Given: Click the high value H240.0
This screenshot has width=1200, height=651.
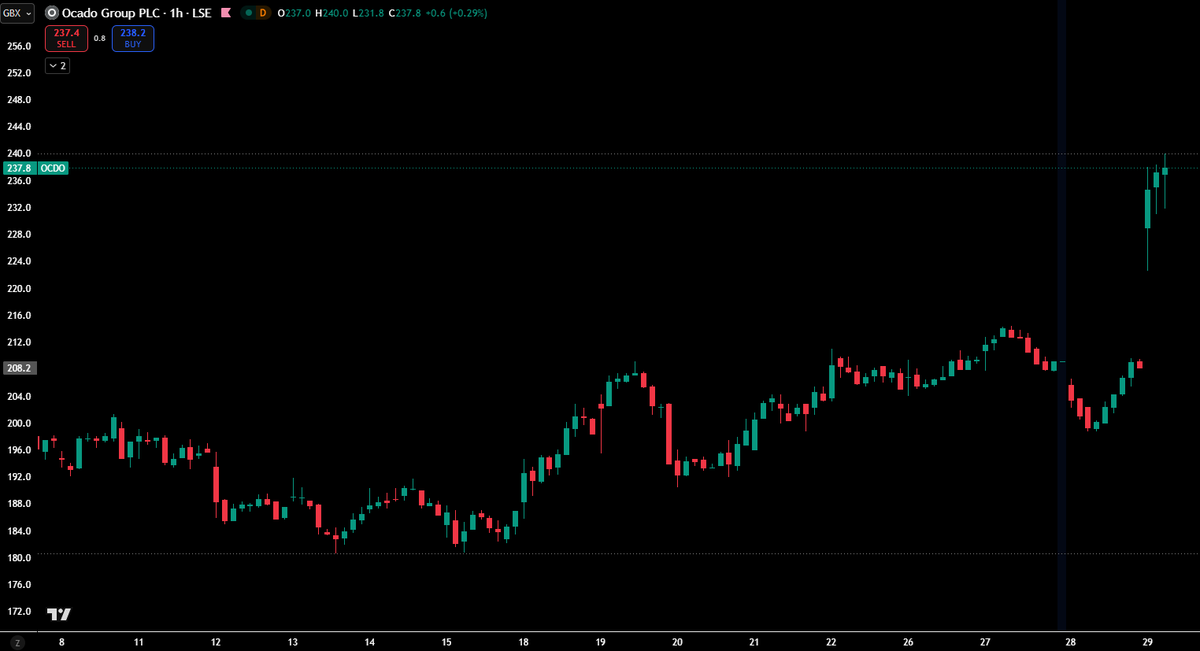Looking at the screenshot, I should click(x=332, y=13).
